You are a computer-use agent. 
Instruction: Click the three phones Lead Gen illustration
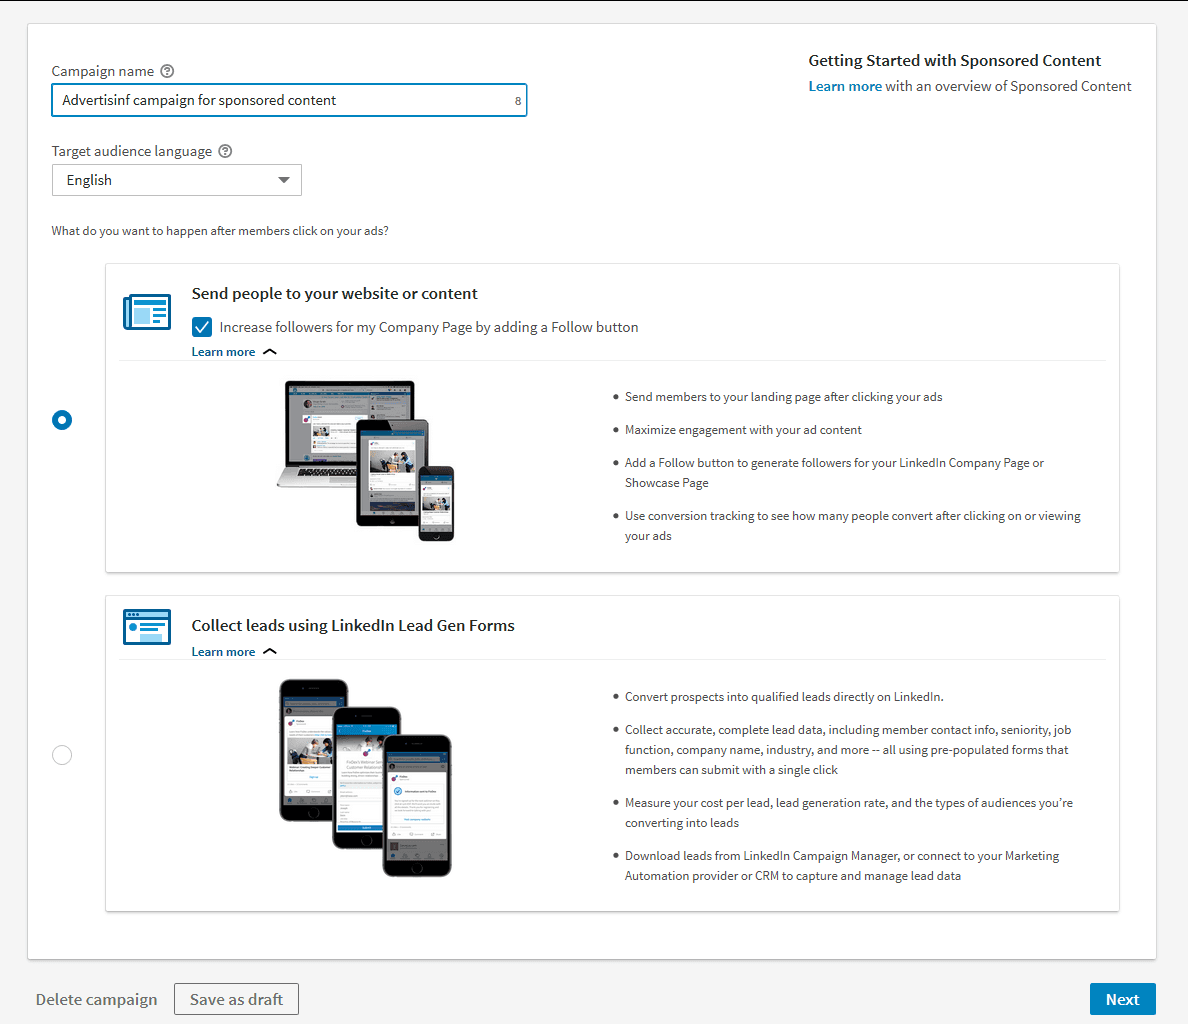[x=365, y=780]
